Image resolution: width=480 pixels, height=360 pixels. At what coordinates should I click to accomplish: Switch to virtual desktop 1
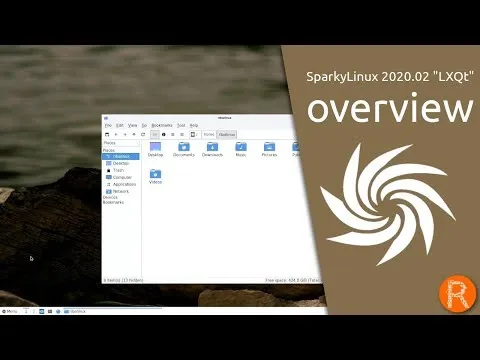coord(26,311)
